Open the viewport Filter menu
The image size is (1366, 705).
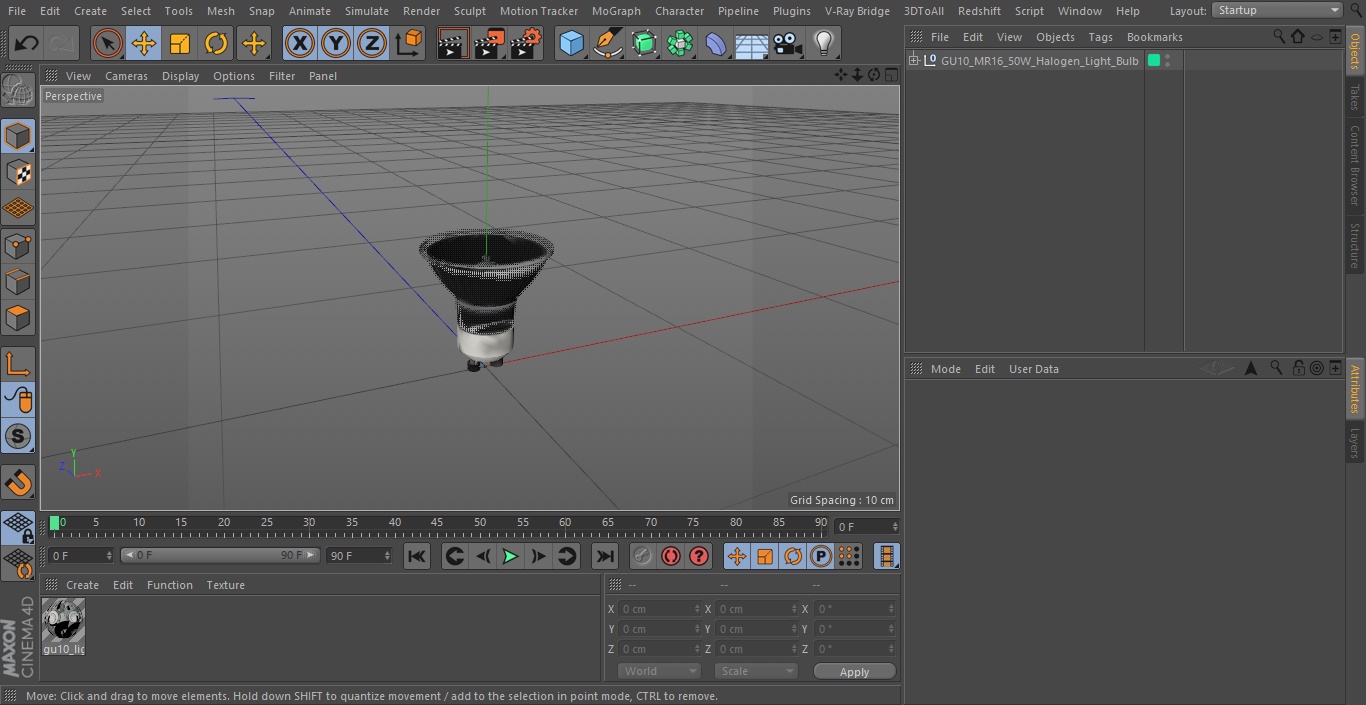pyautogui.click(x=282, y=76)
